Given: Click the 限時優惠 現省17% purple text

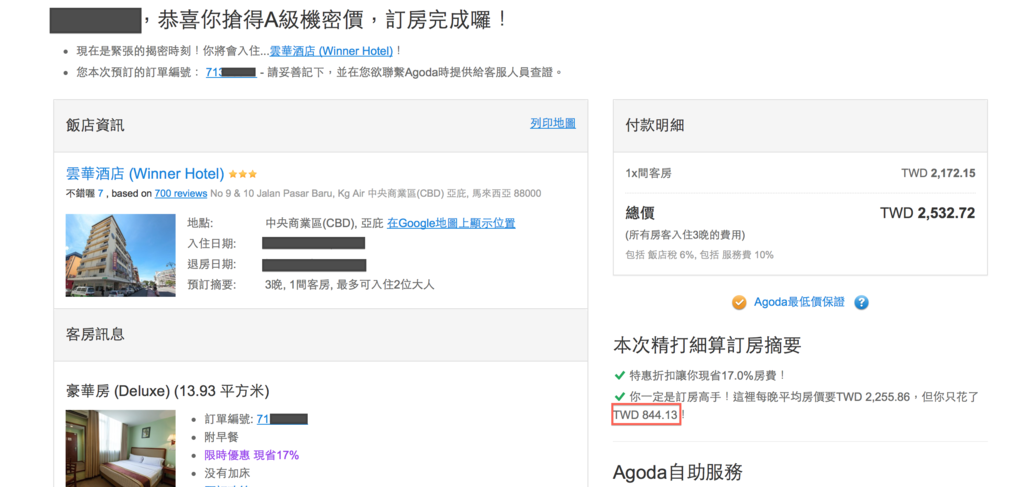Looking at the screenshot, I should coord(251,455).
